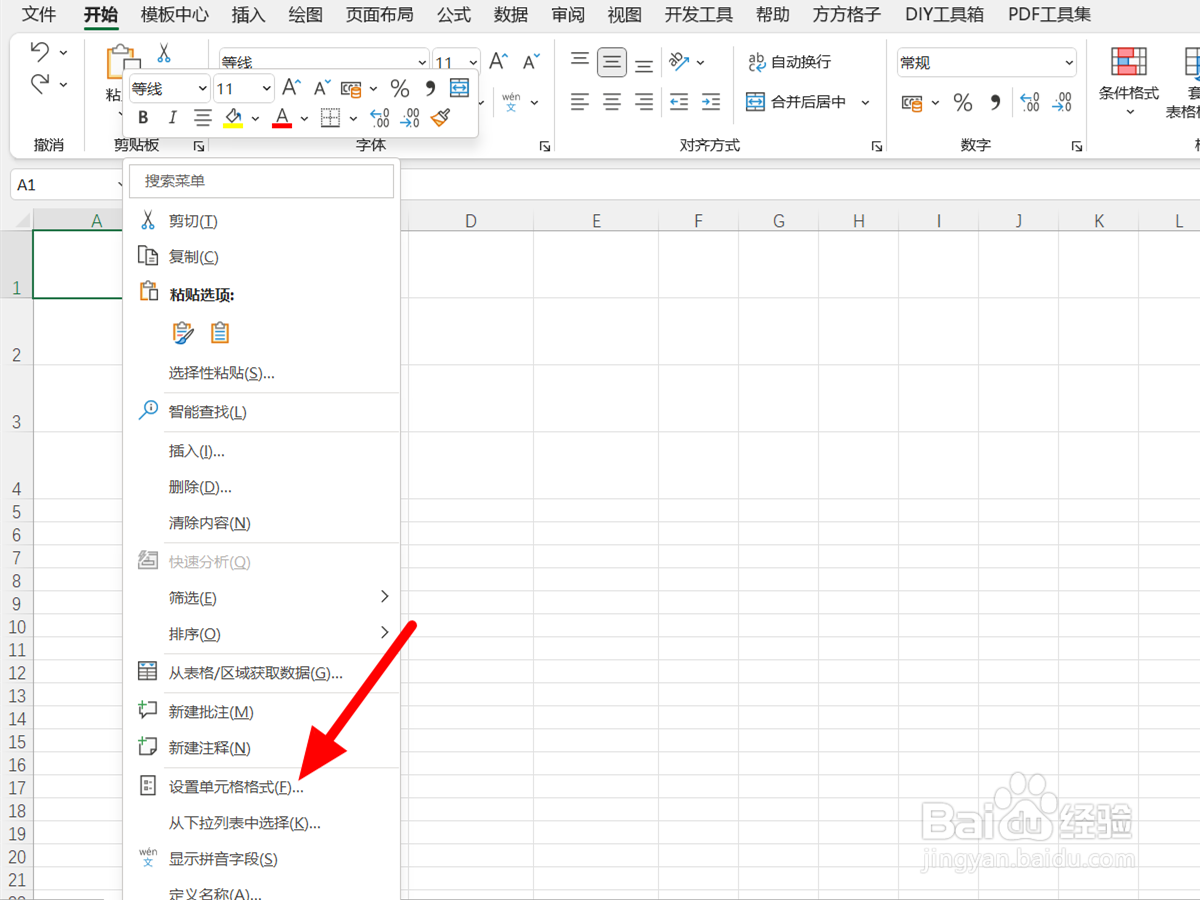This screenshot has width=1200, height=900.
Task: Toggle center alignment in the mini toolbar
Action: pyautogui.click(x=202, y=118)
